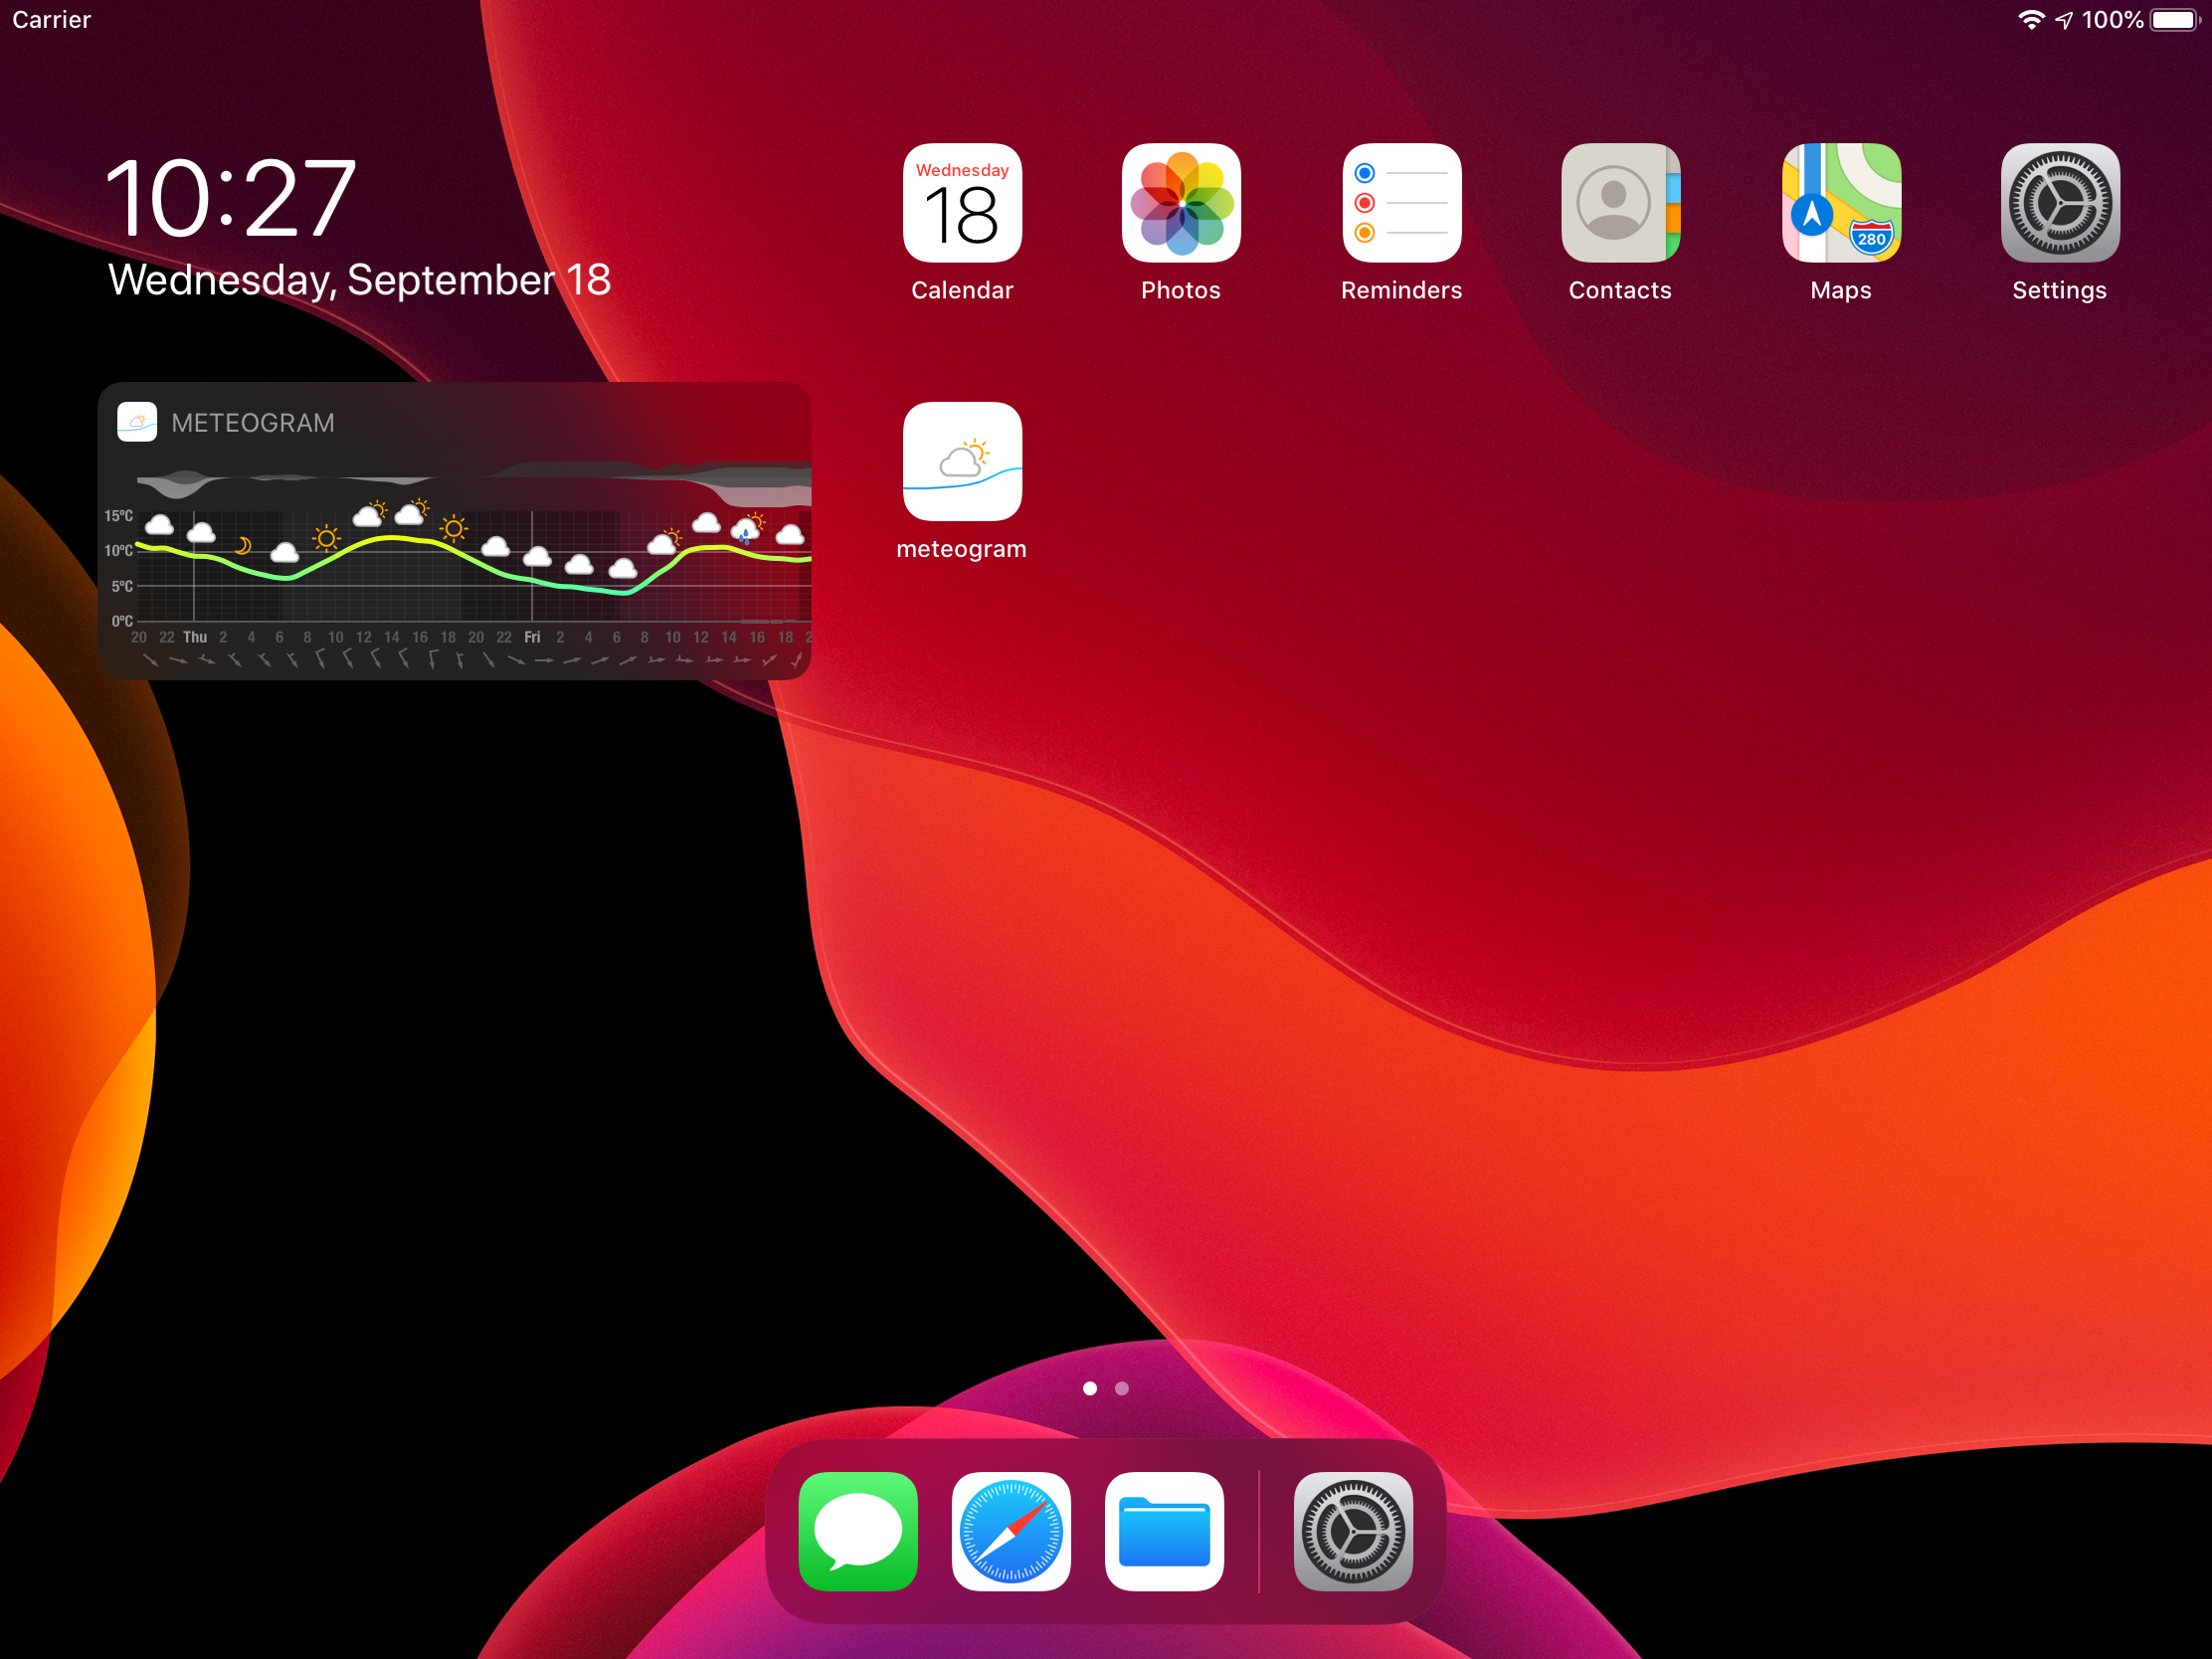Viewport: 2212px width, 1659px height.
Task: Tap the Fri day marker on meteogram axis
Action: point(532,637)
